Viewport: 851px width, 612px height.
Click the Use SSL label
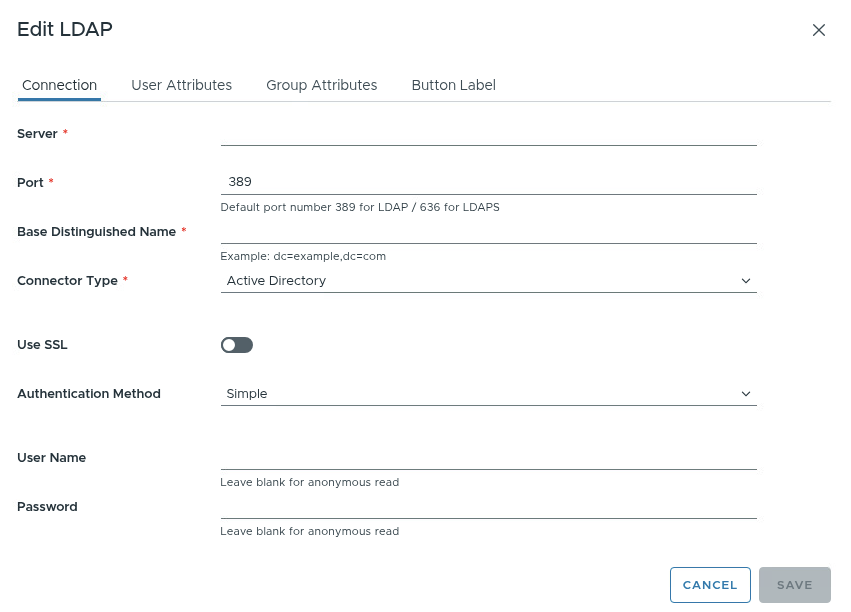click(42, 345)
